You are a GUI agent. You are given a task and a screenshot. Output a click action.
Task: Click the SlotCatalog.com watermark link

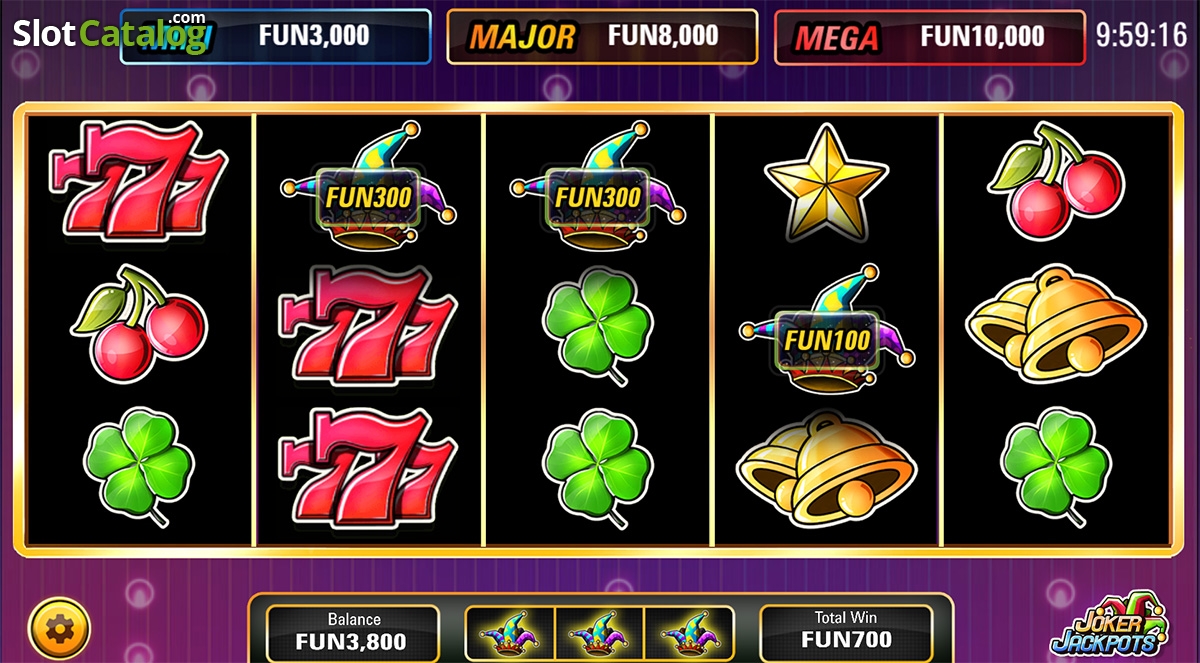[110, 34]
